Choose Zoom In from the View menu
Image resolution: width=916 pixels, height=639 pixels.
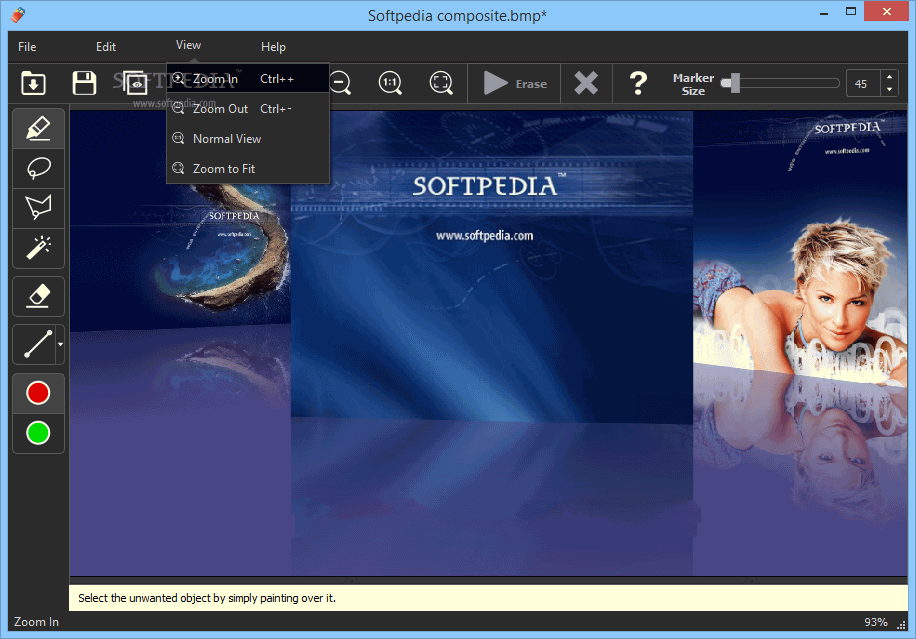tap(248, 78)
